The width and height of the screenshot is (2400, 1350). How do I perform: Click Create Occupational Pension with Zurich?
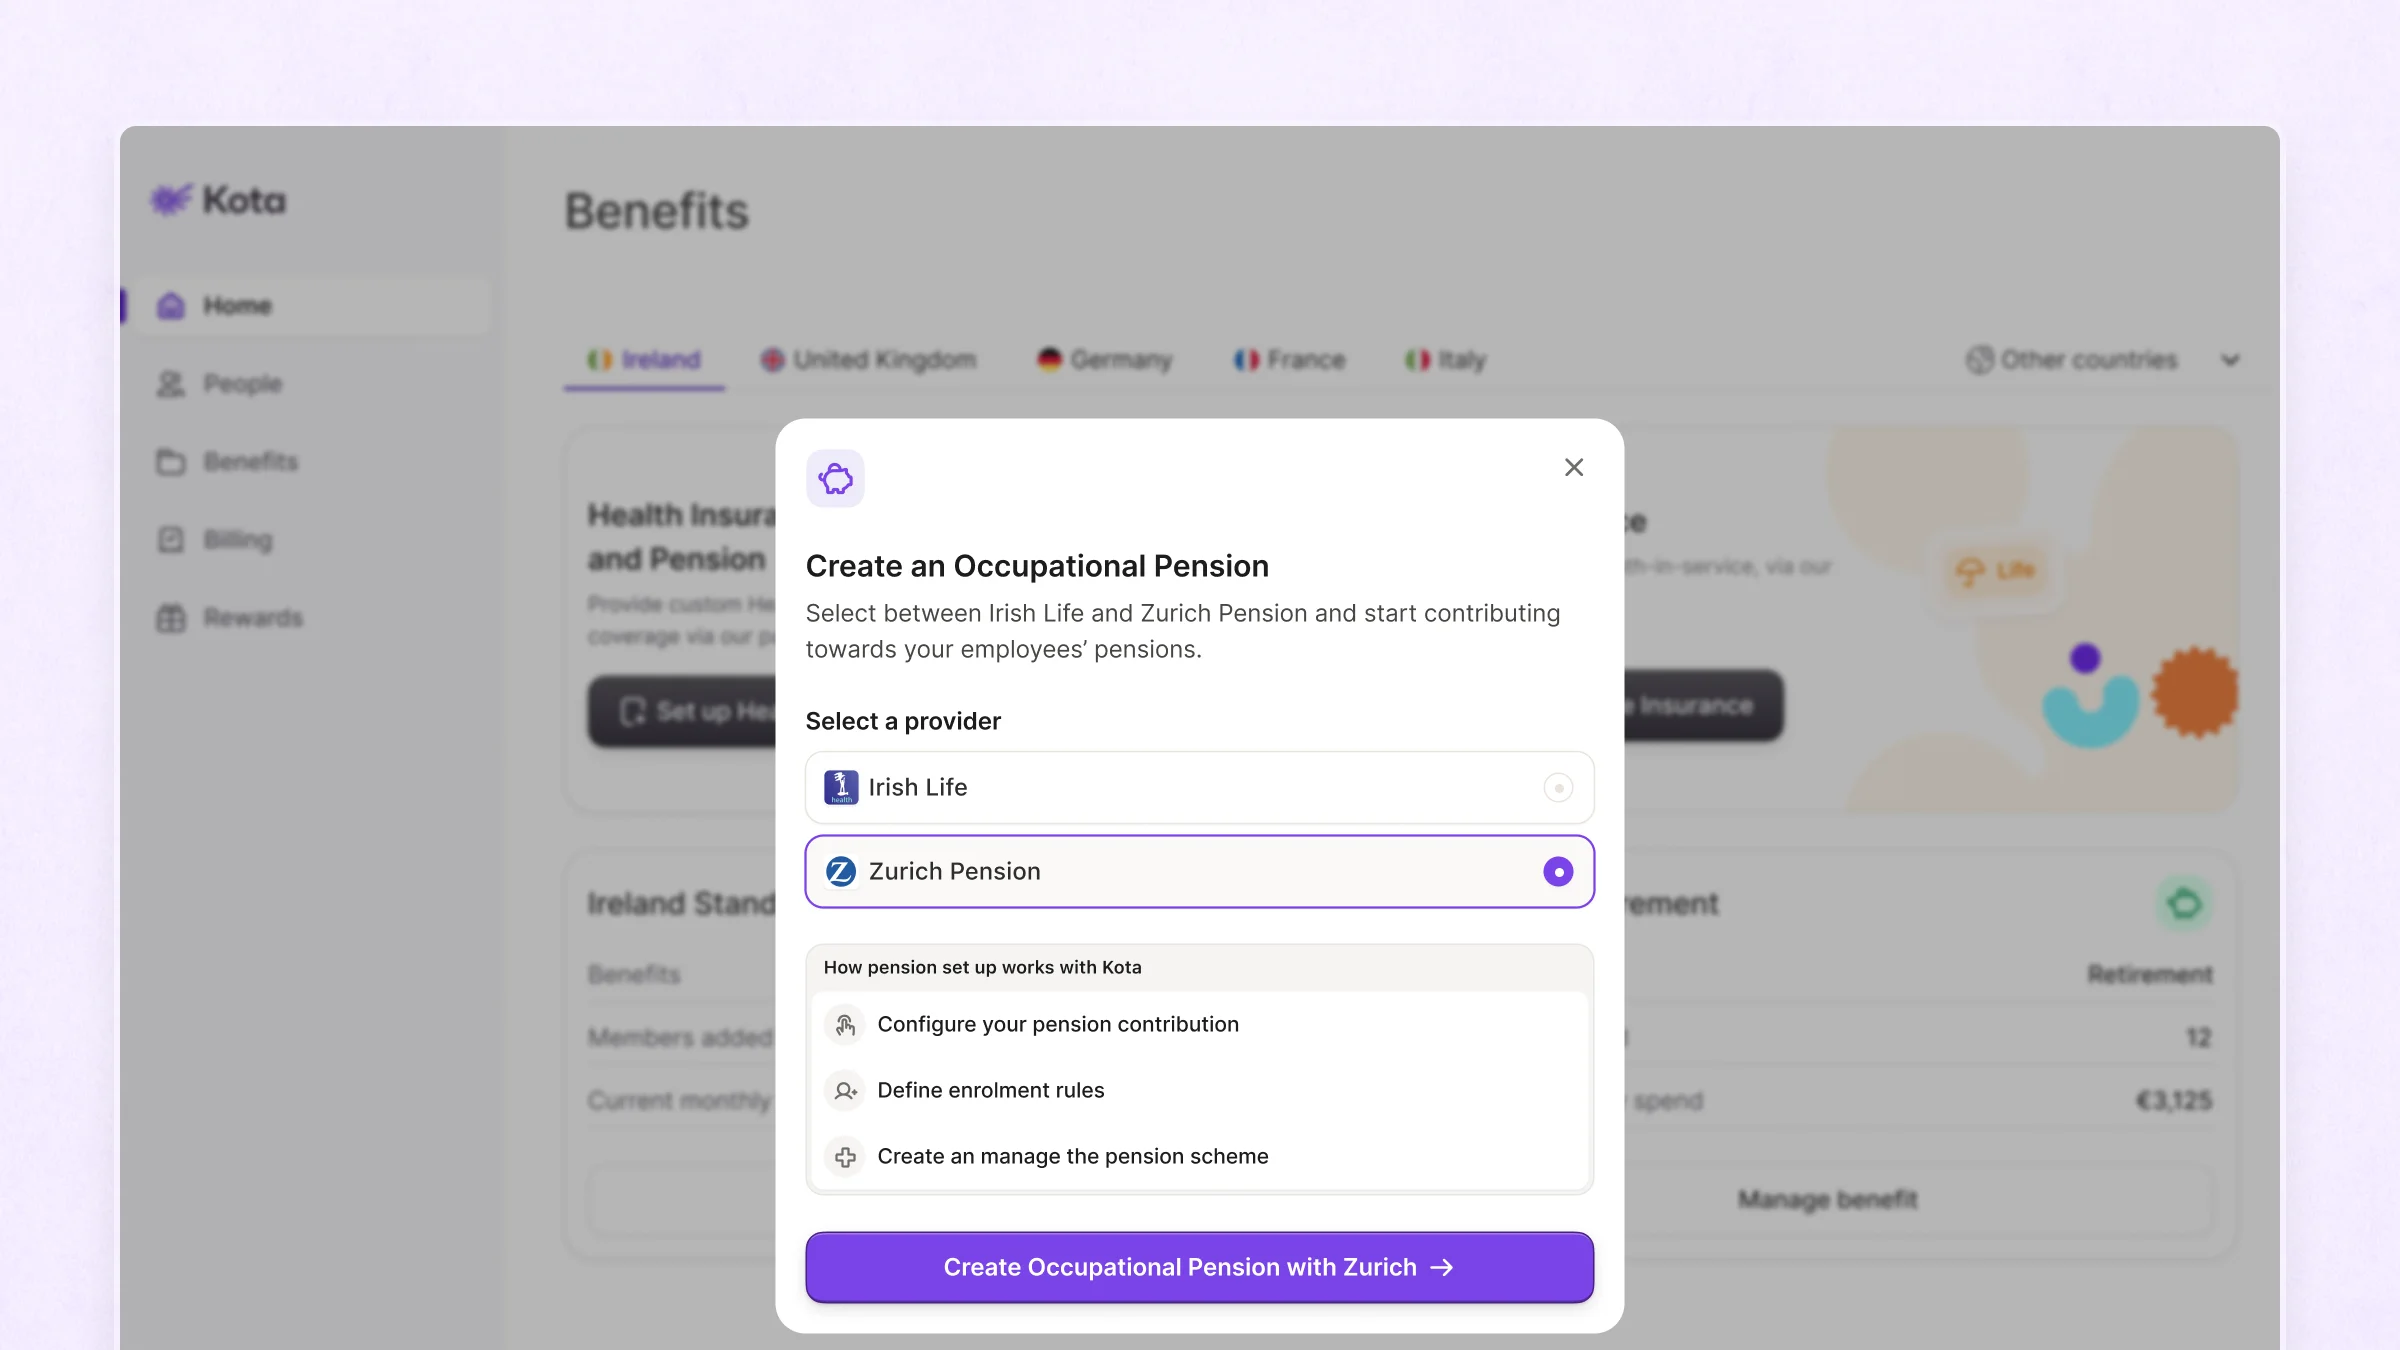pyautogui.click(x=1199, y=1267)
